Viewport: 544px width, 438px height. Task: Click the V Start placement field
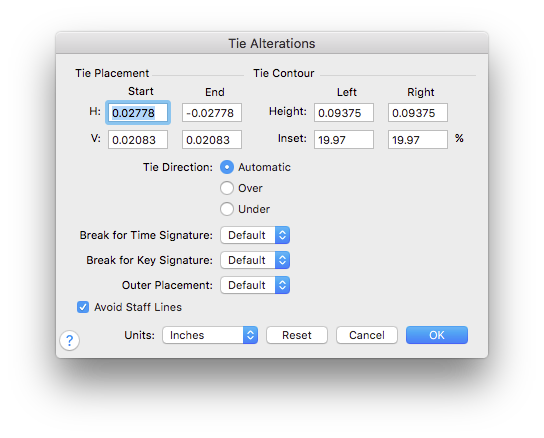tap(138, 140)
